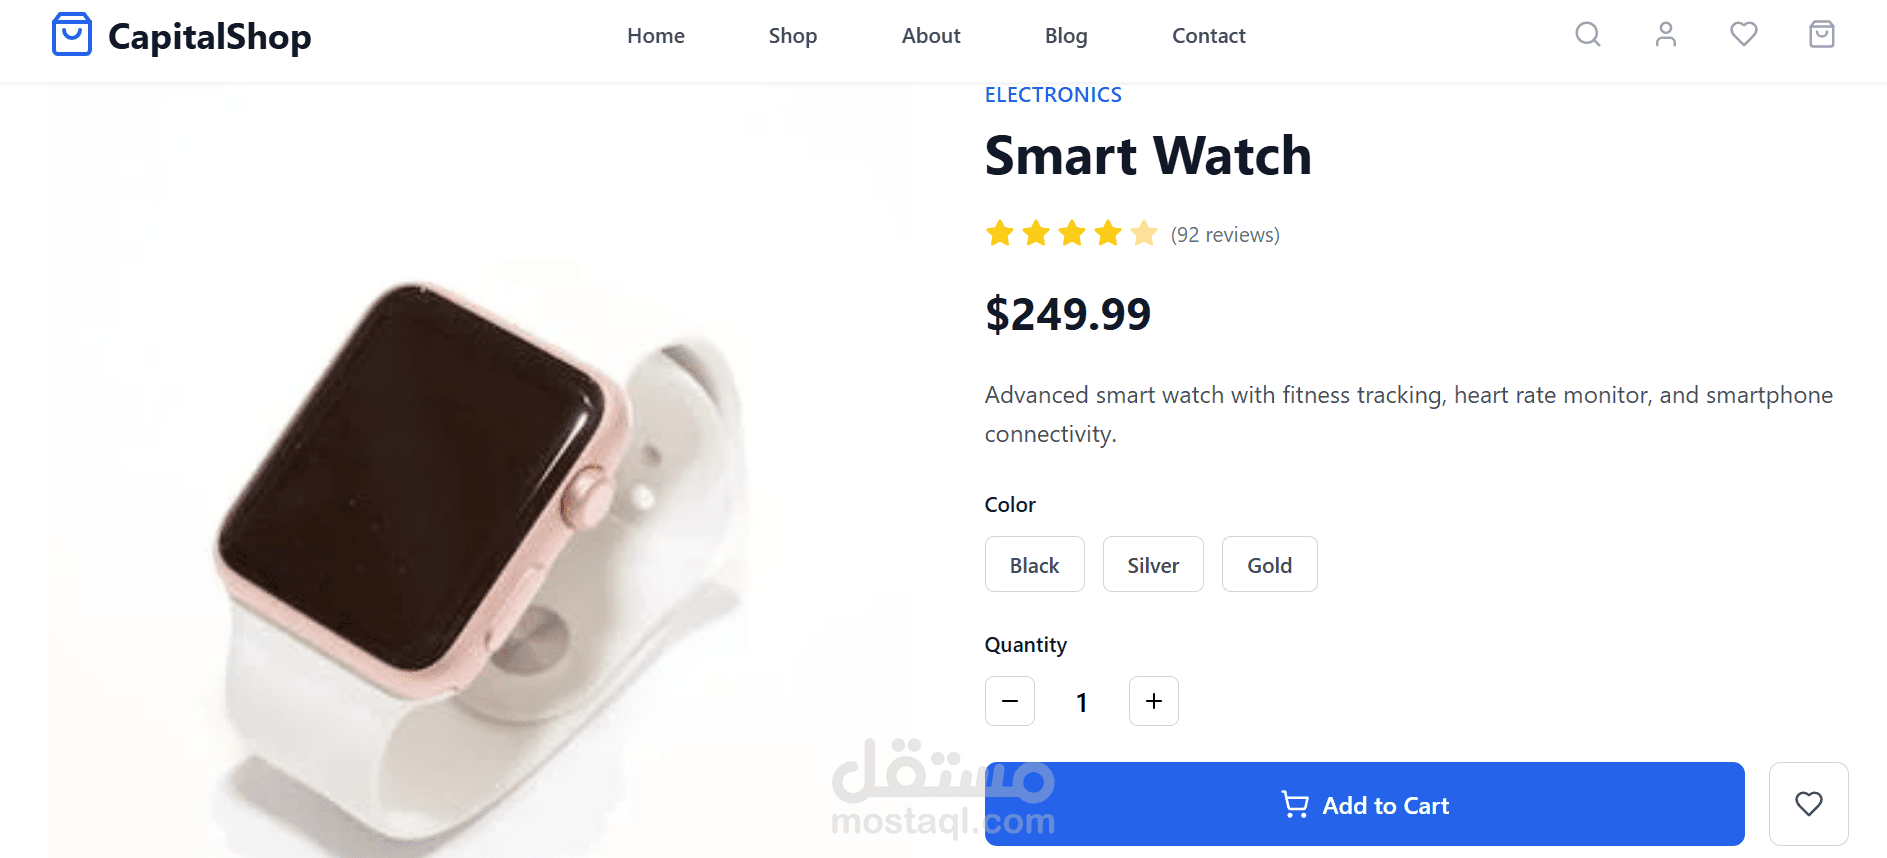Click the CapitalShop bag logo icon
This screenshot has width=1887, height=858.
click(72, 35)
